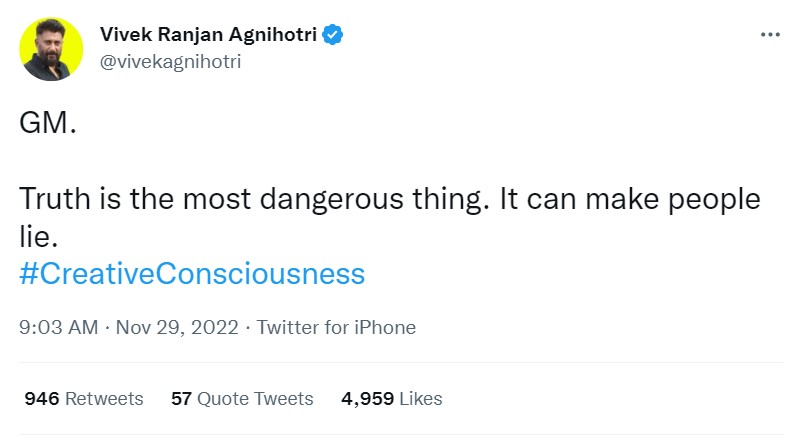Click the 57 quote tweet count number
The height and width of the screenshot is (438, 804).
coord(181,398)
